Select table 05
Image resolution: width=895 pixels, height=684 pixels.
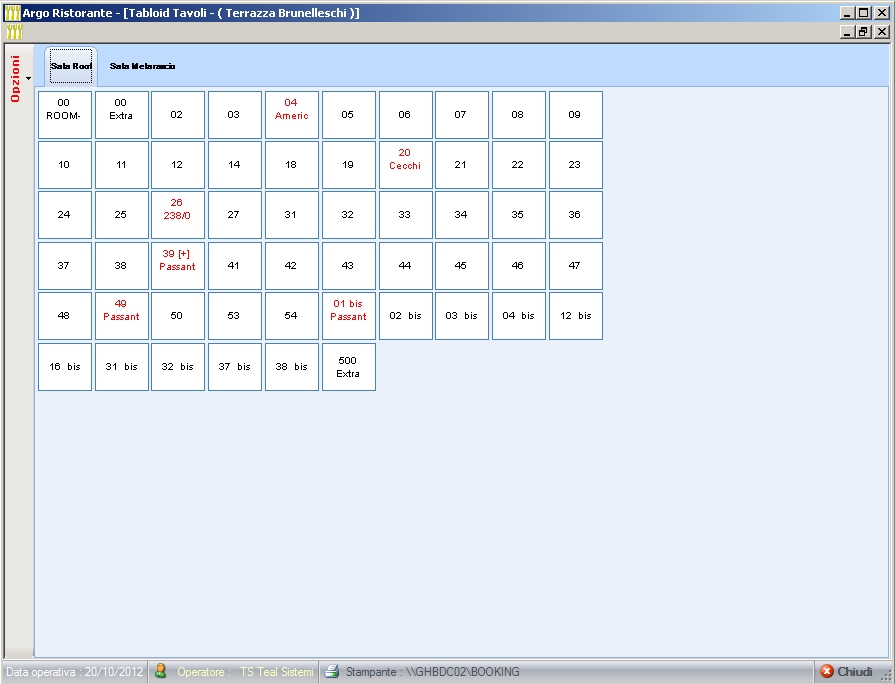(x=349, y=115)
